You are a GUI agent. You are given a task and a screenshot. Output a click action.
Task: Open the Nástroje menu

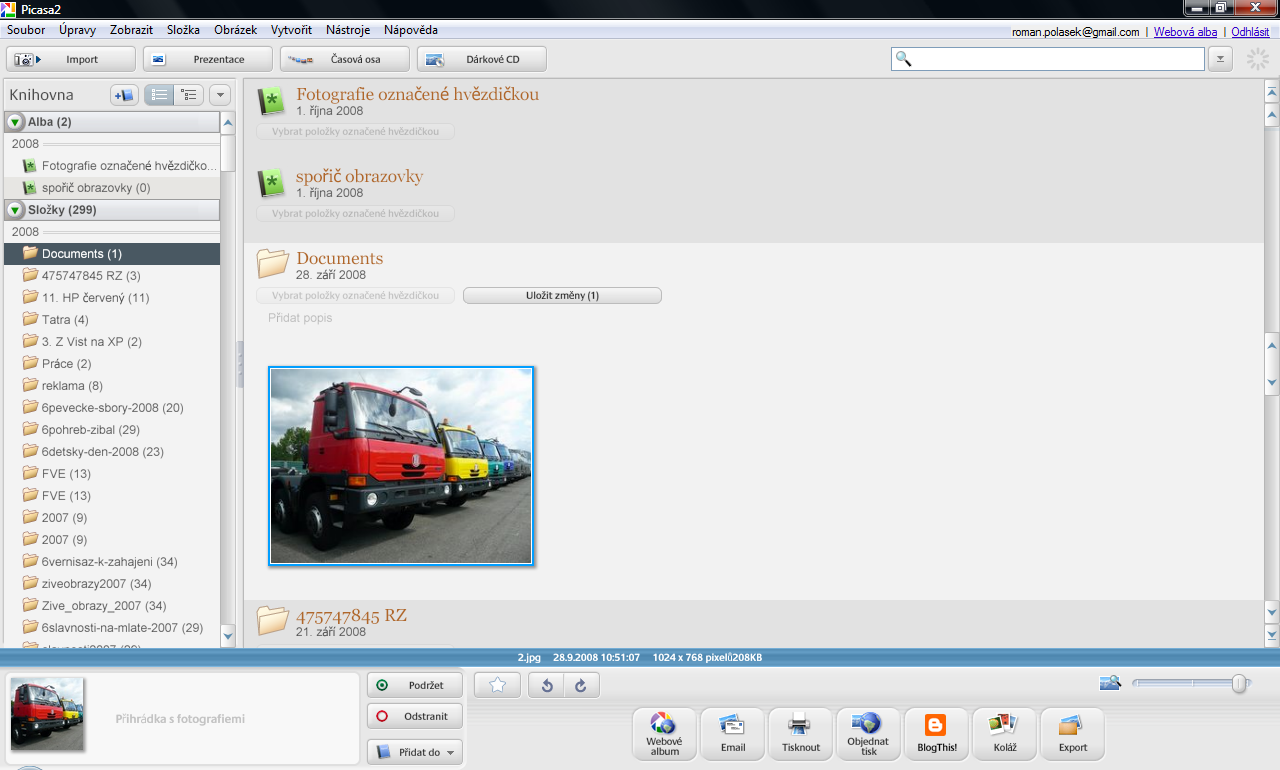point(347,30)
